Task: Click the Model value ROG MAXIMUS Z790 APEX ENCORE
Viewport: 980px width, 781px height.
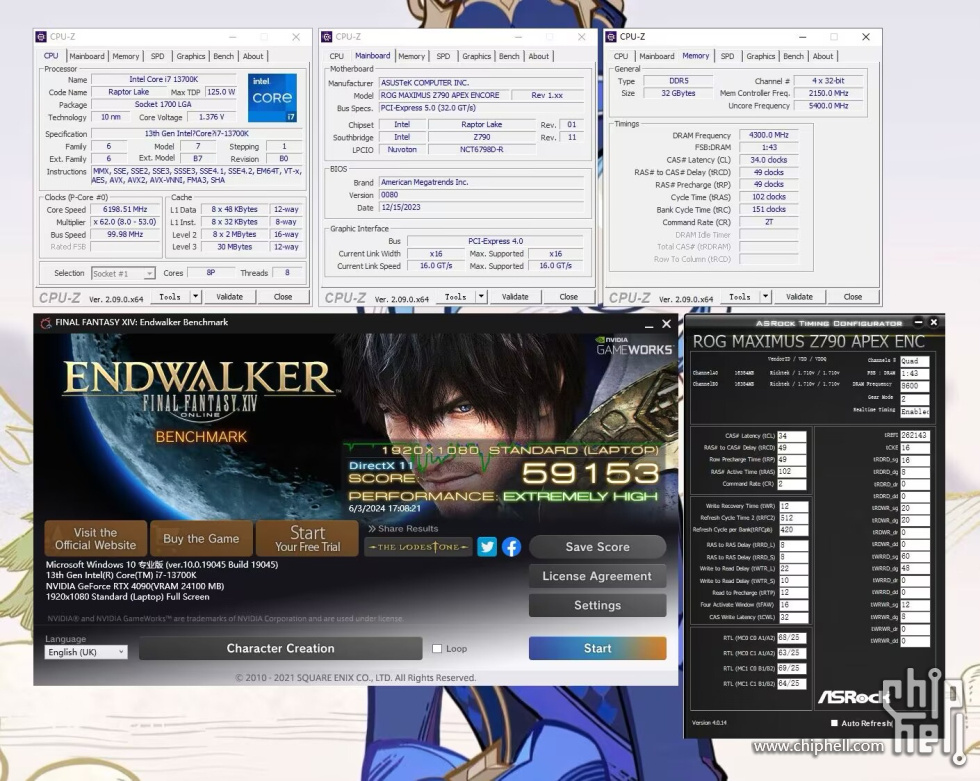Action: click(x=443, y=95)
